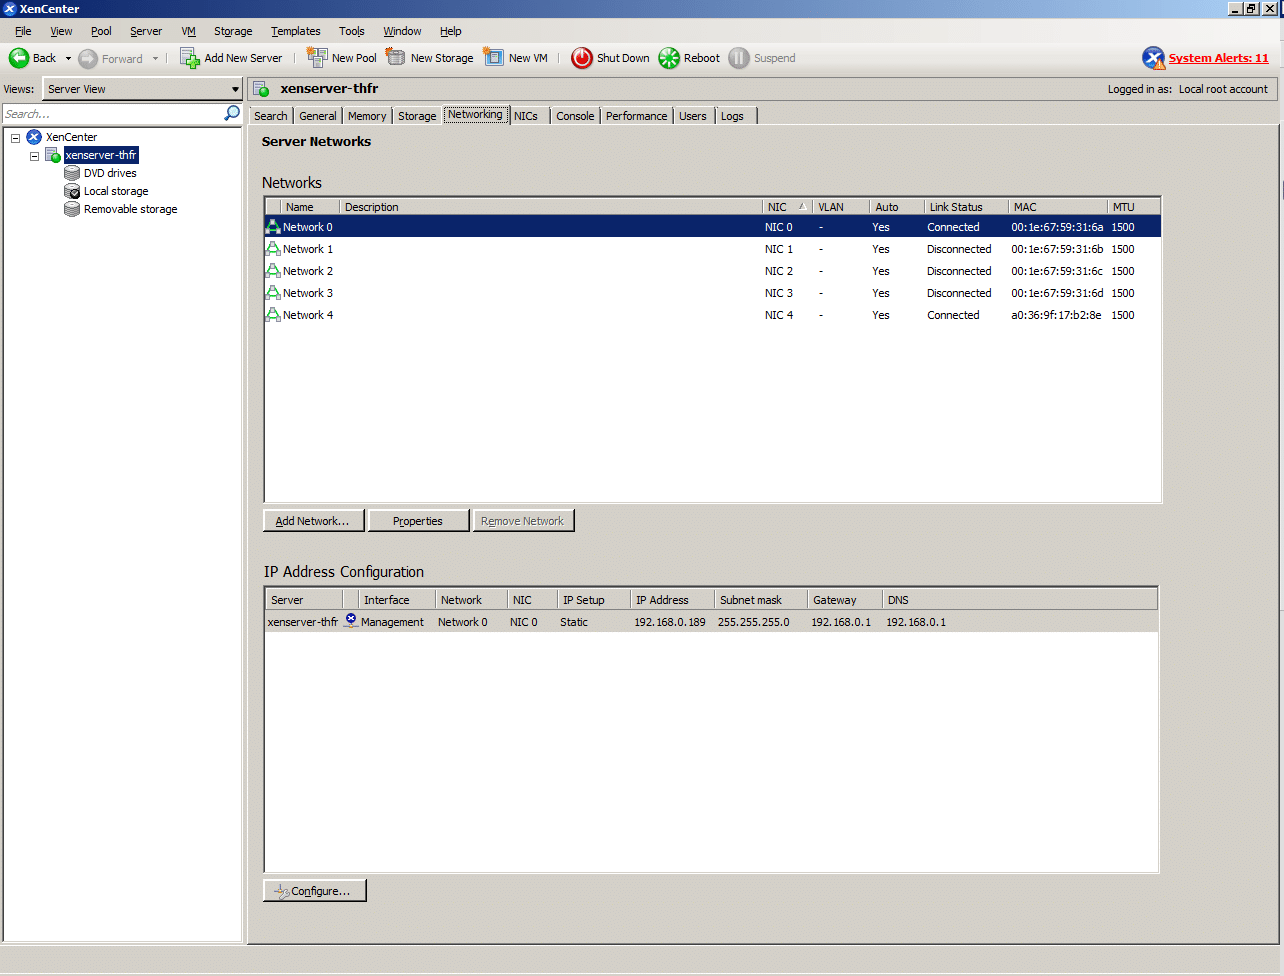Open the Help menu
Screen dimensions: 1284x976
(x=451, y=31)
